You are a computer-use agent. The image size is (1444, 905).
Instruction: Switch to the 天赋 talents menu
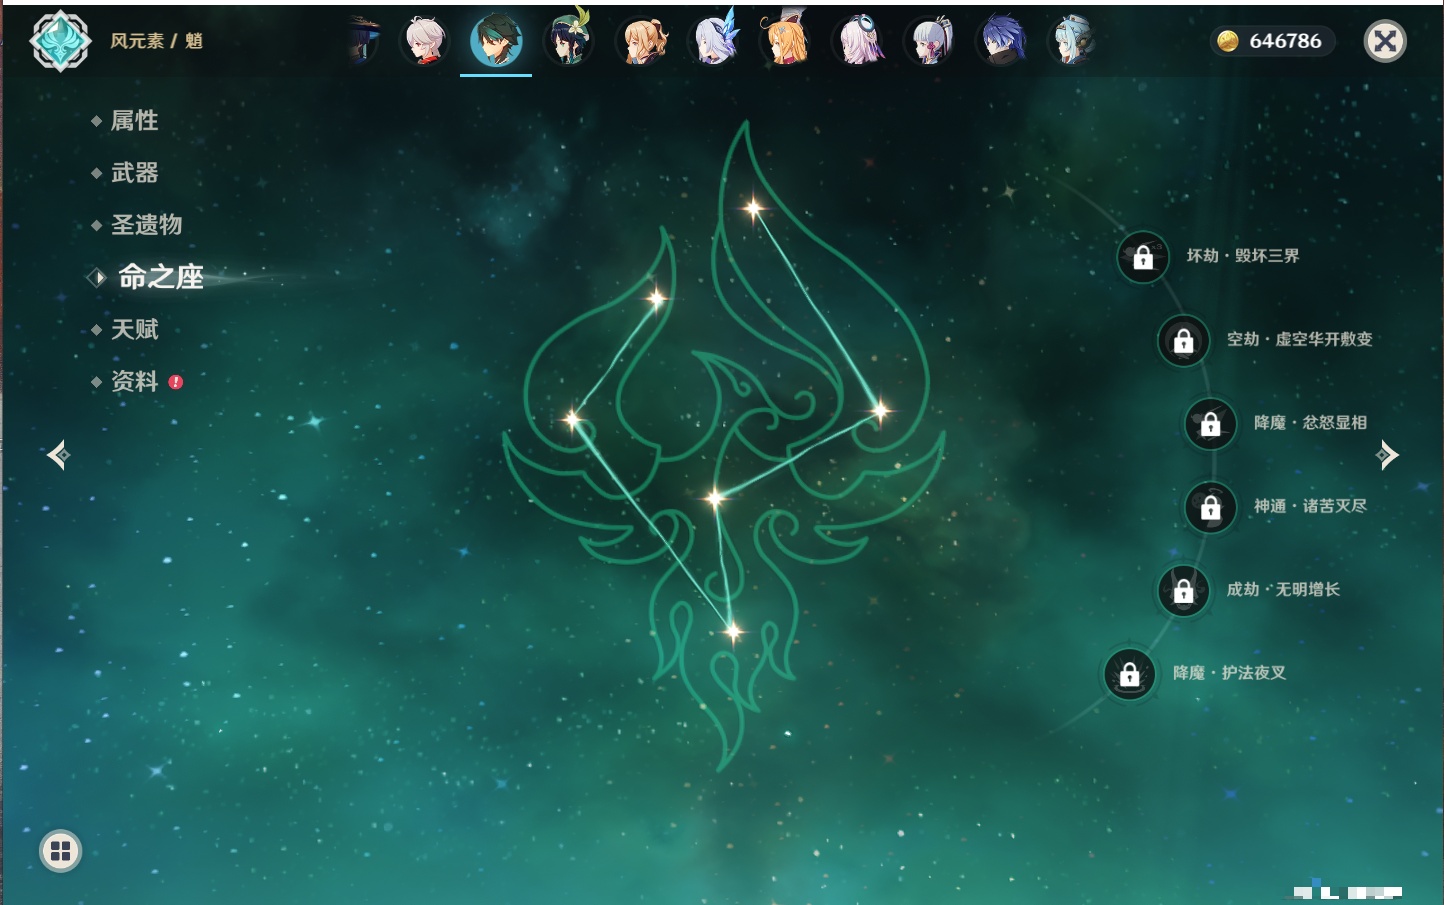tap(134, 329)
